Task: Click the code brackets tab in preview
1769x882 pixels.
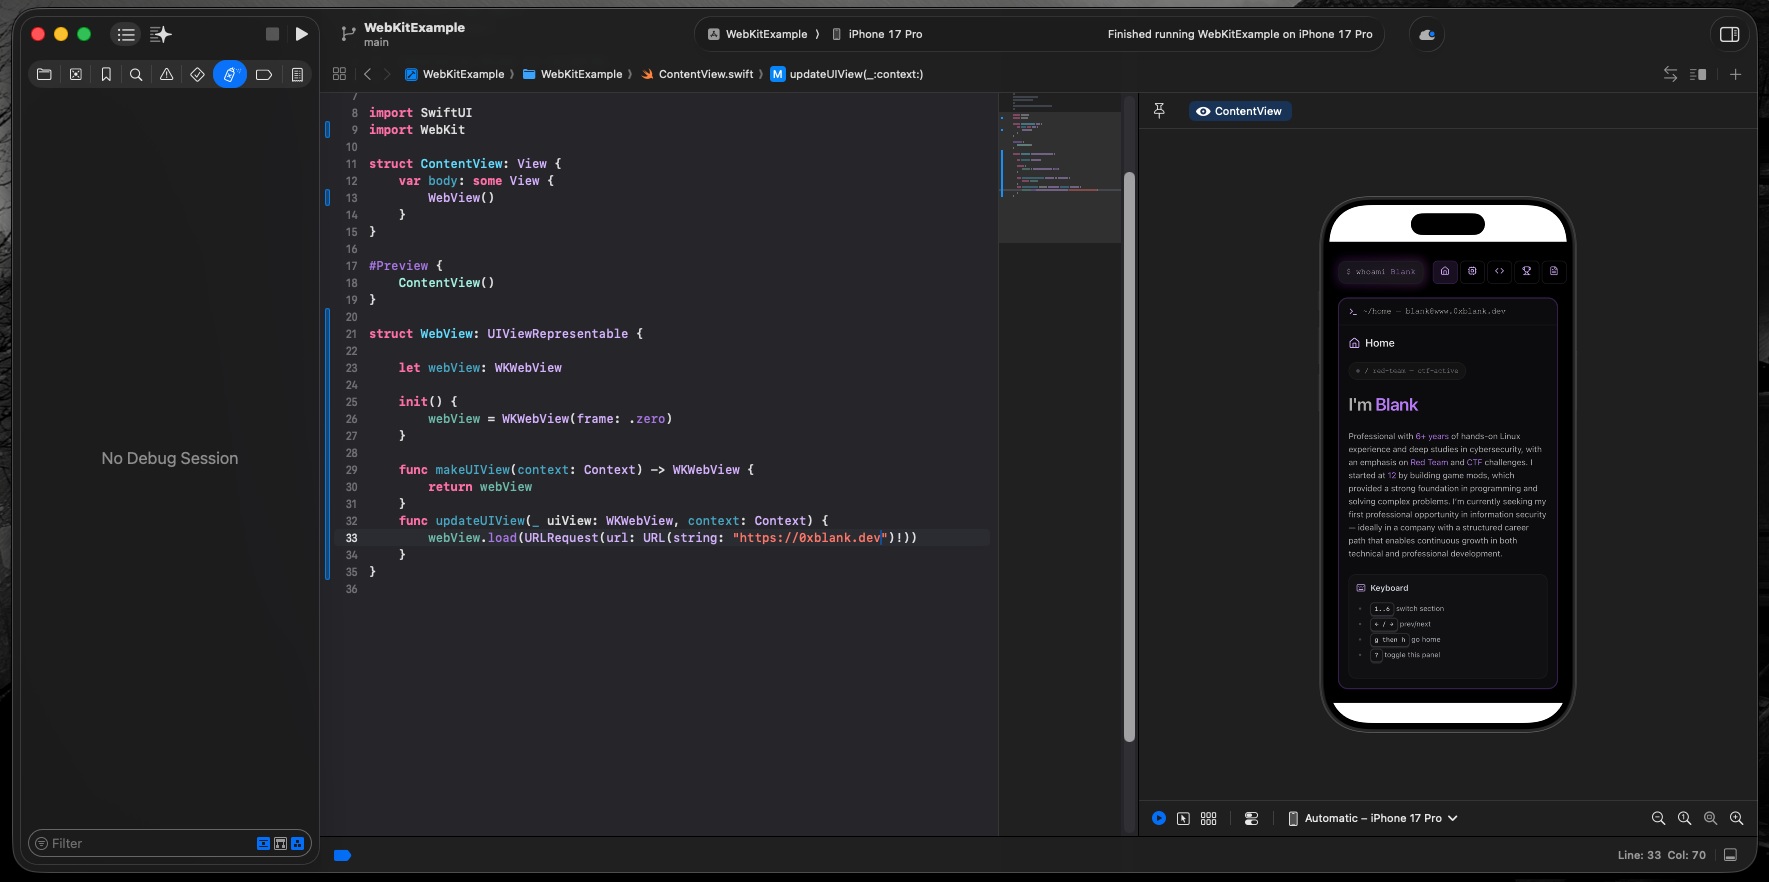Action: [x=1499, y=271]
